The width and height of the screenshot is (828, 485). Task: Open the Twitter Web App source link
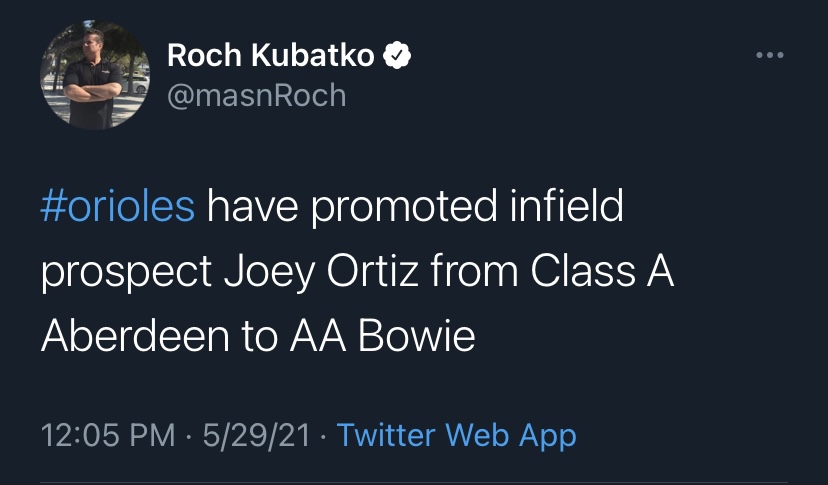click(x=456, y=436)
